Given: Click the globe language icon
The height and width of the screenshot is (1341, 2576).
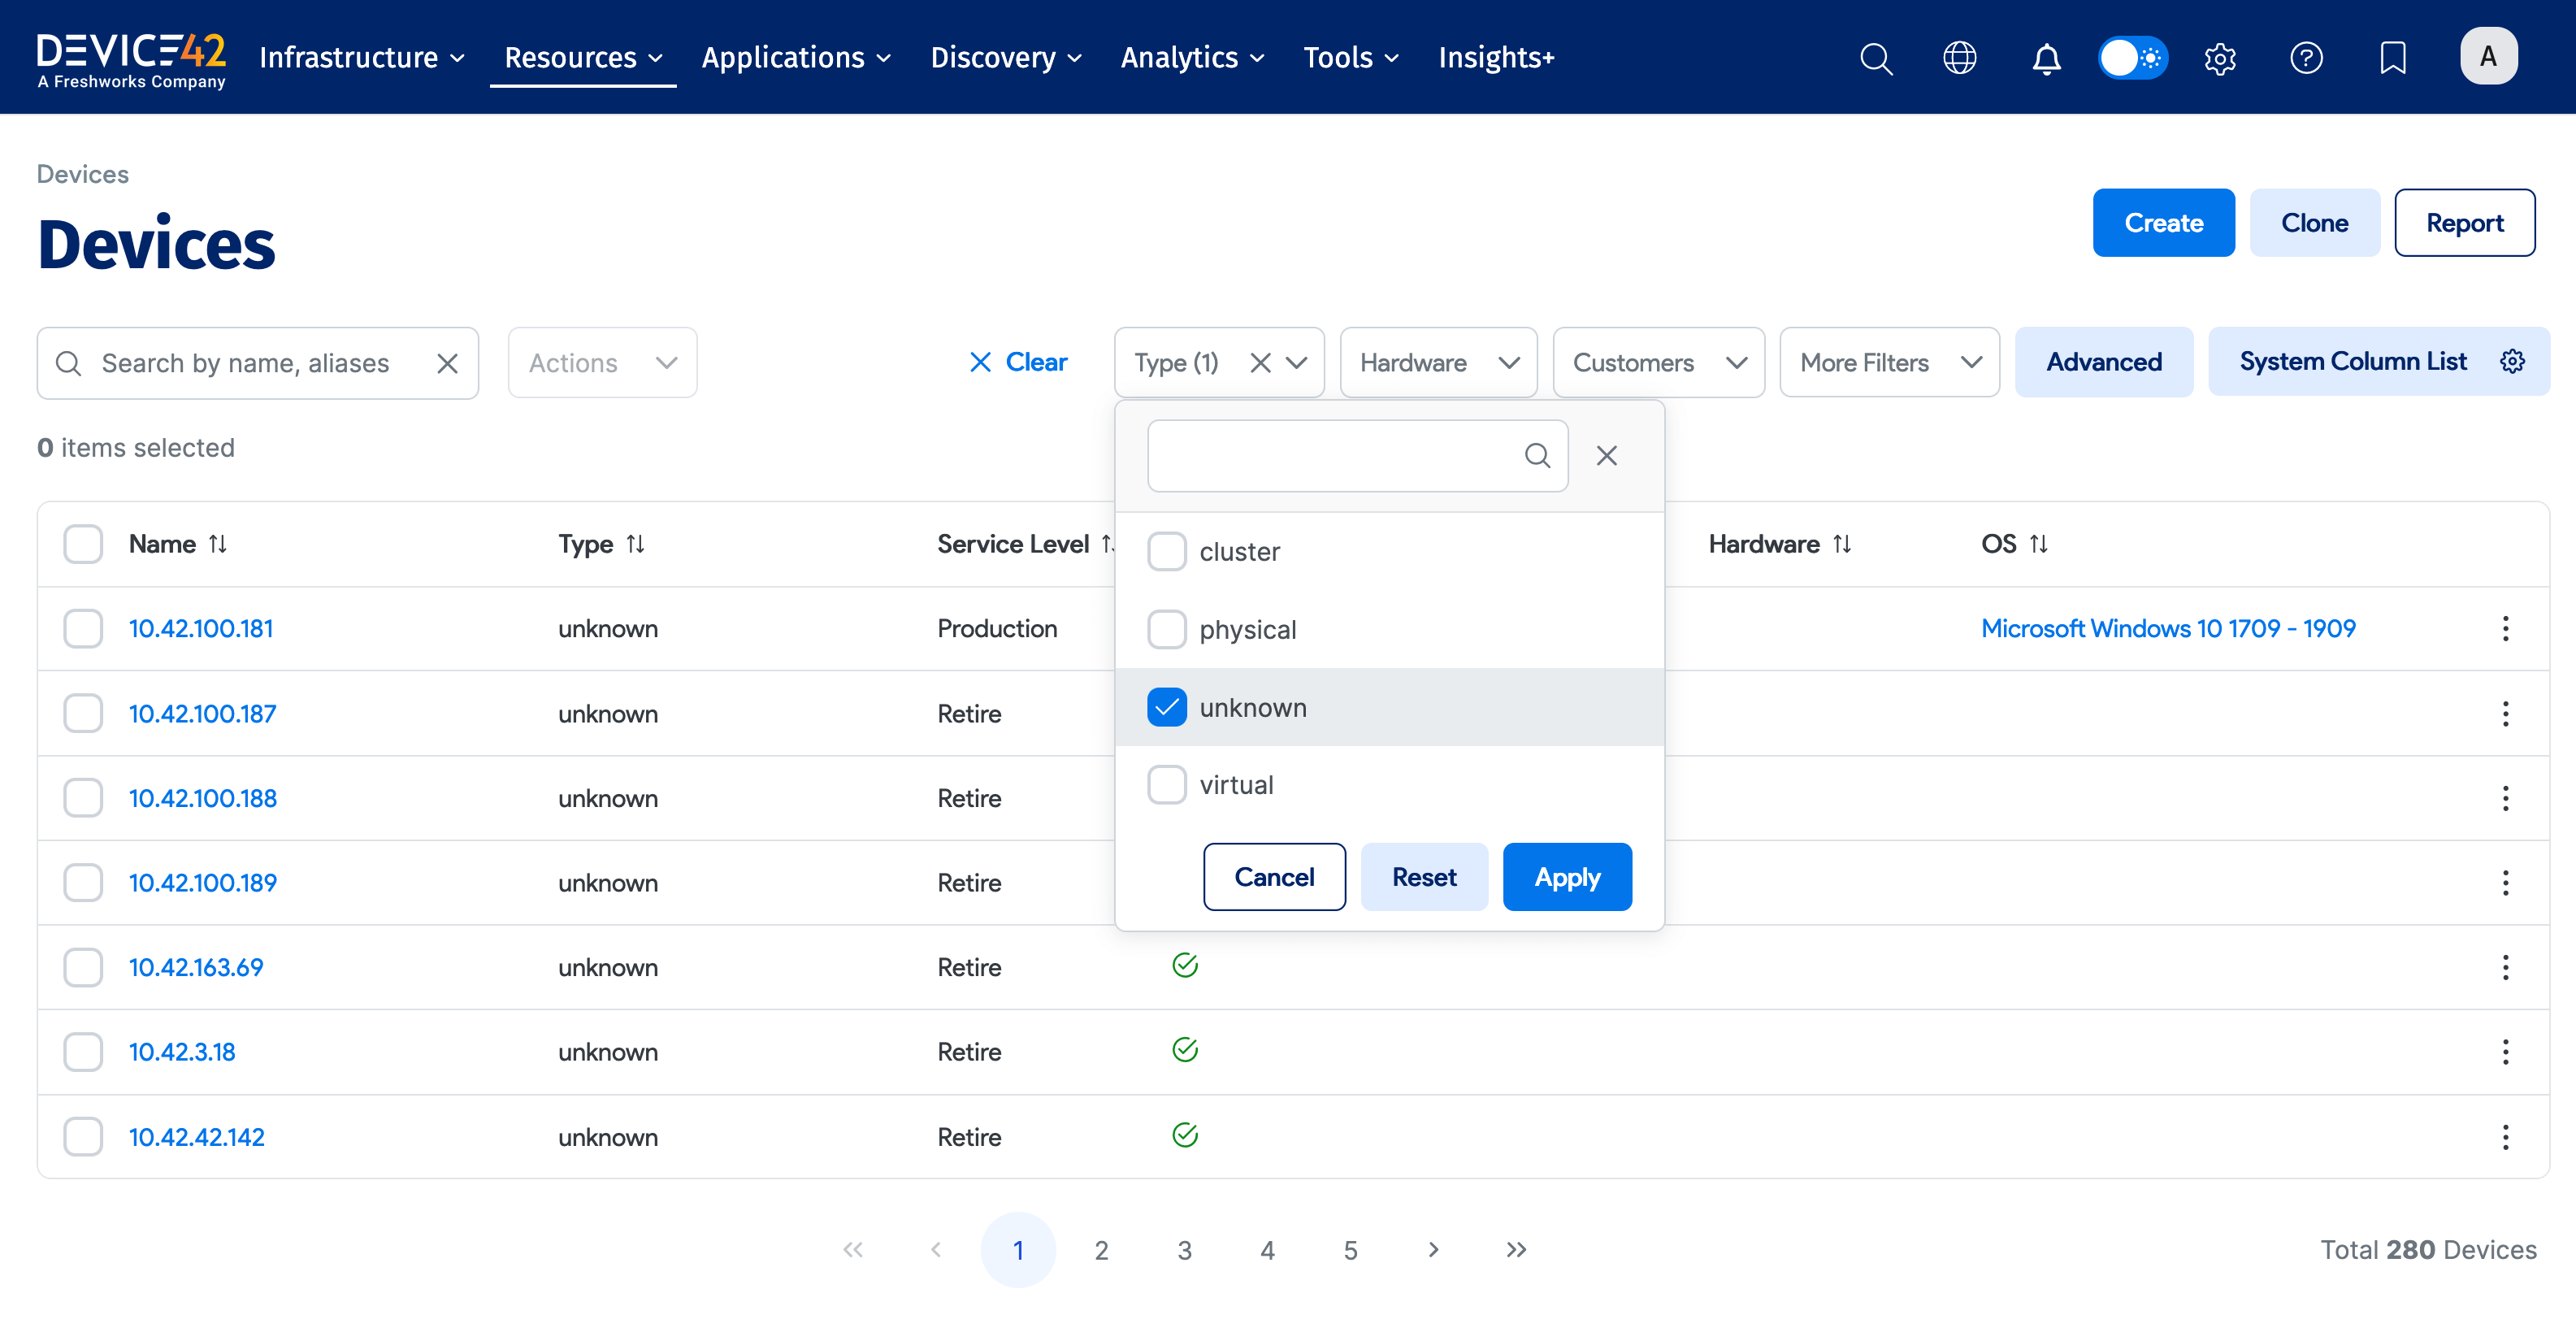Looking at the screenshot, I should coord(1960,58).
